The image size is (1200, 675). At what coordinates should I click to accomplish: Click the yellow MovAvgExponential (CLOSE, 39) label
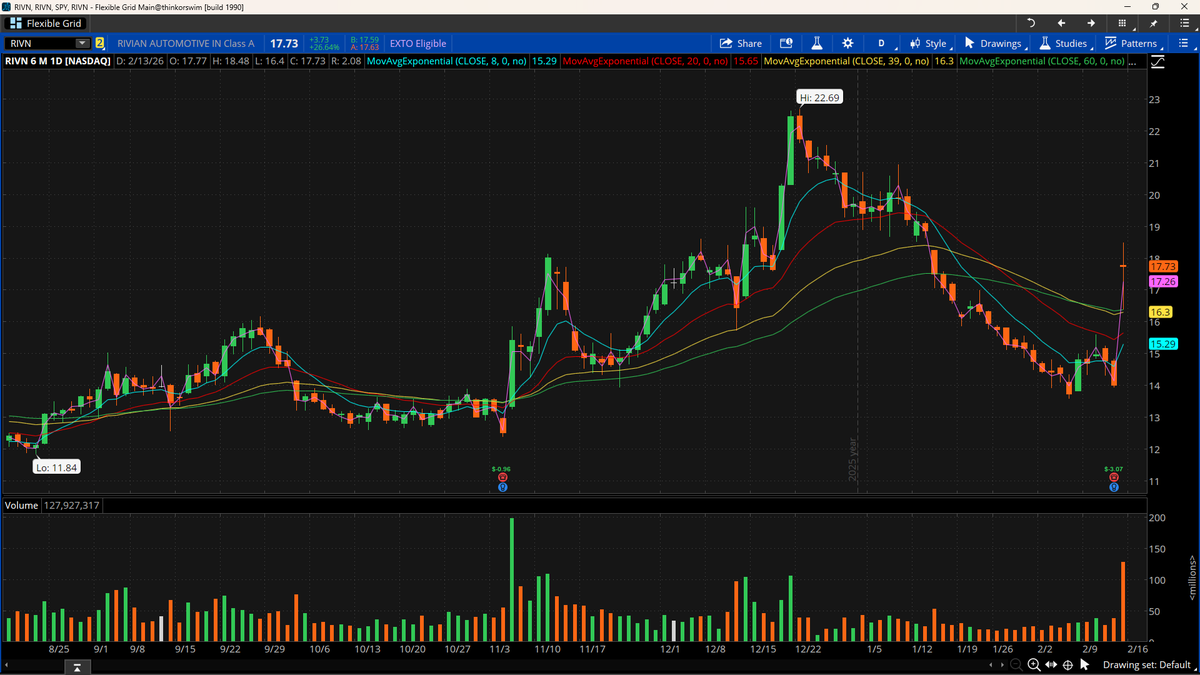(846, 61)
